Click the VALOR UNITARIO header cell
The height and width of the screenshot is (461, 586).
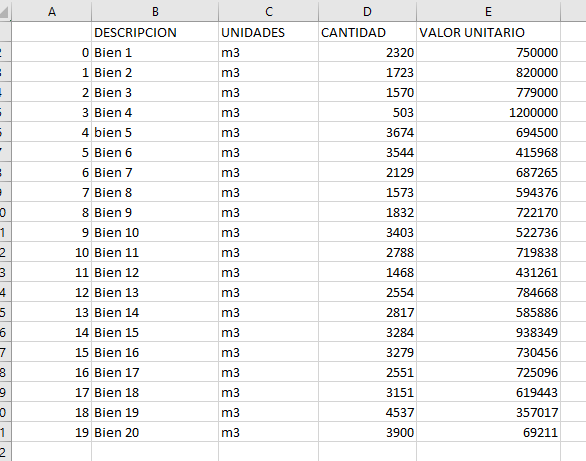[x=488, y=32]
